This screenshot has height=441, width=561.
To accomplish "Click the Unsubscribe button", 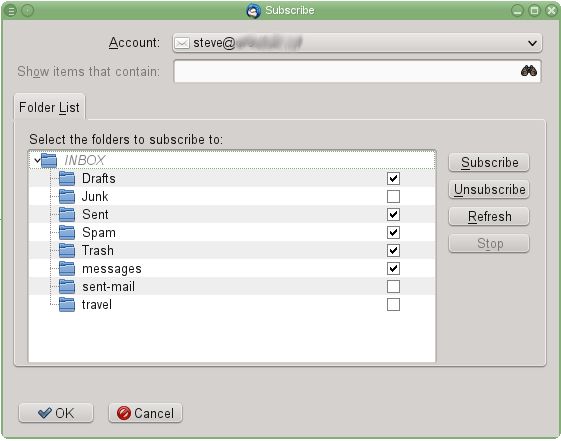I will tap(489, 189).
